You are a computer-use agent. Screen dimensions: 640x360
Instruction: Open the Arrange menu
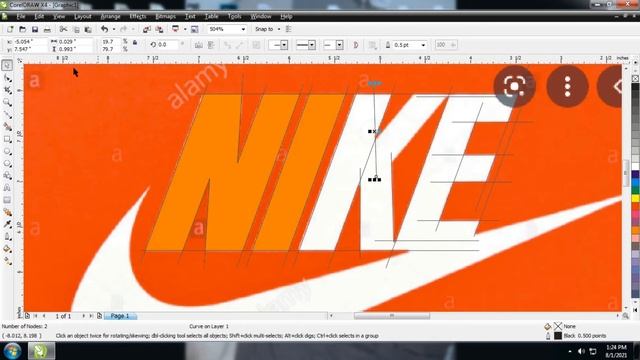coord(110,16)
